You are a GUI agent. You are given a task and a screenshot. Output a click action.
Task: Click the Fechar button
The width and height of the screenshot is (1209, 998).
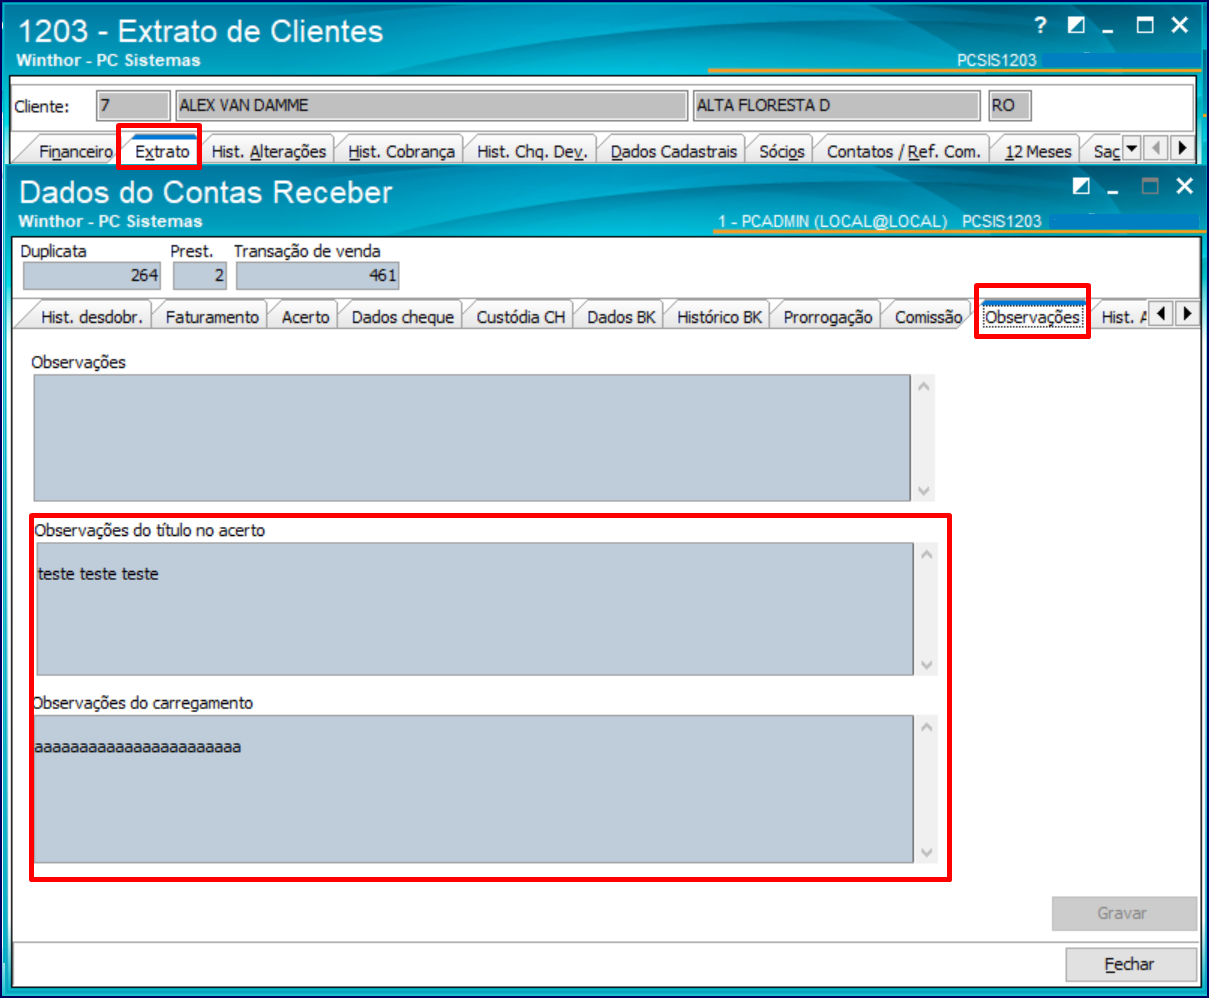point(1130,964)
